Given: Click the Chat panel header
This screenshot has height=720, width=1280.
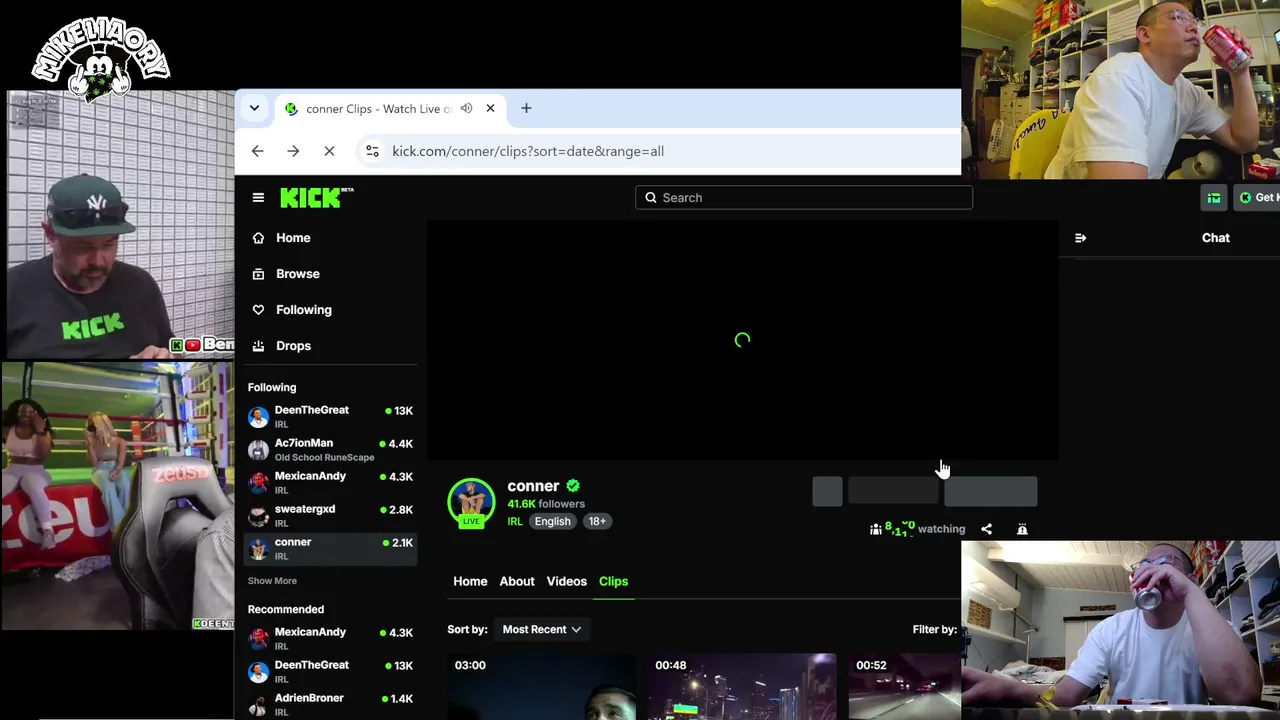Looking at the screenshot, I should [x=1216, y=238].
